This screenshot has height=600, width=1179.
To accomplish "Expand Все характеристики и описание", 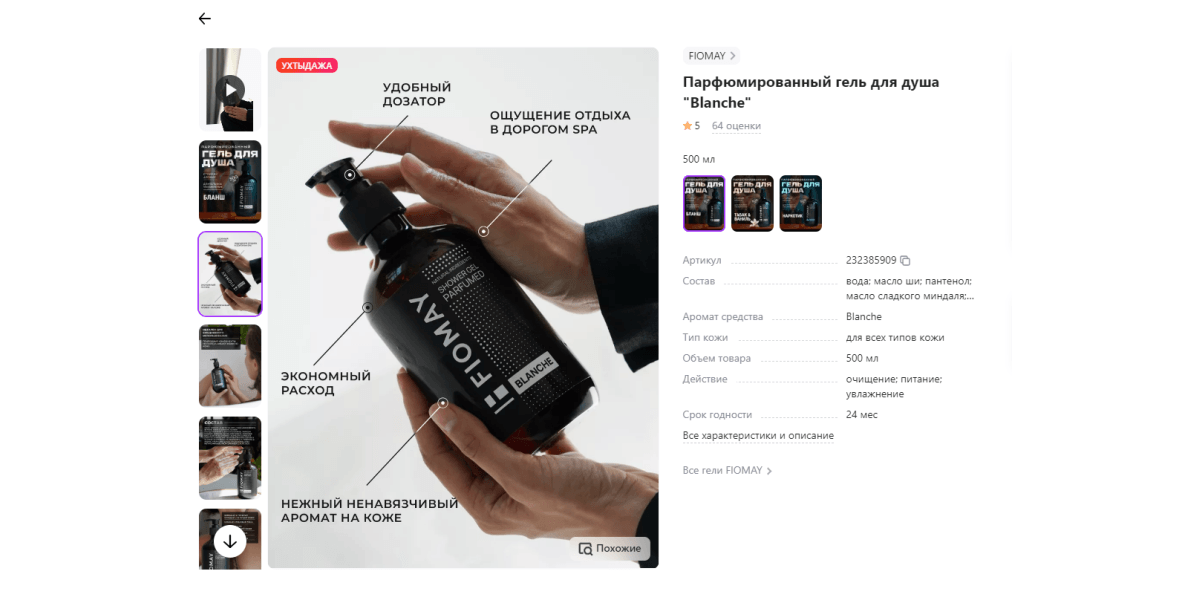I will [758, 436].
